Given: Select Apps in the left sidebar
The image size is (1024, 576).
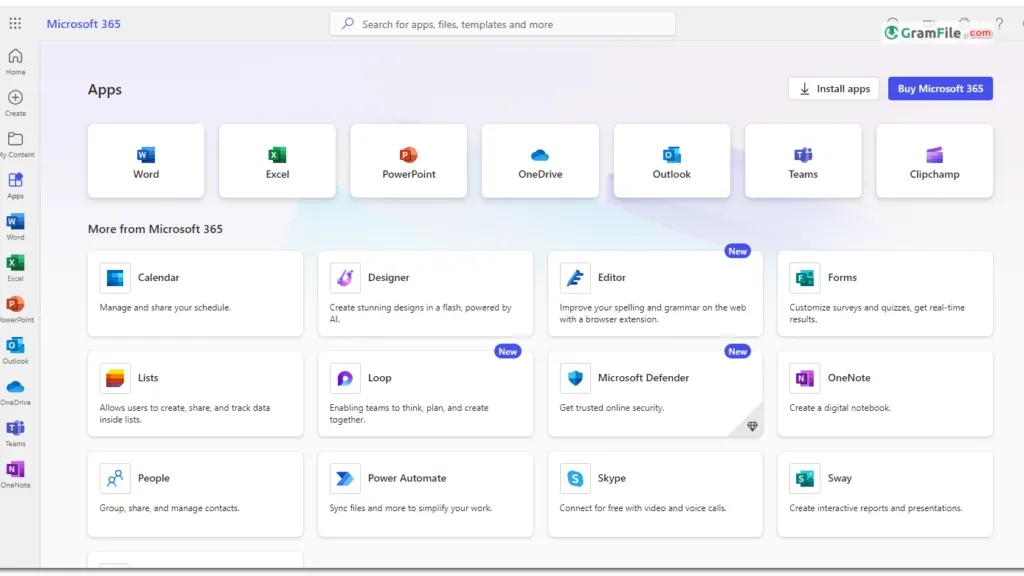Looking at the screenshot, I should 16,185.
